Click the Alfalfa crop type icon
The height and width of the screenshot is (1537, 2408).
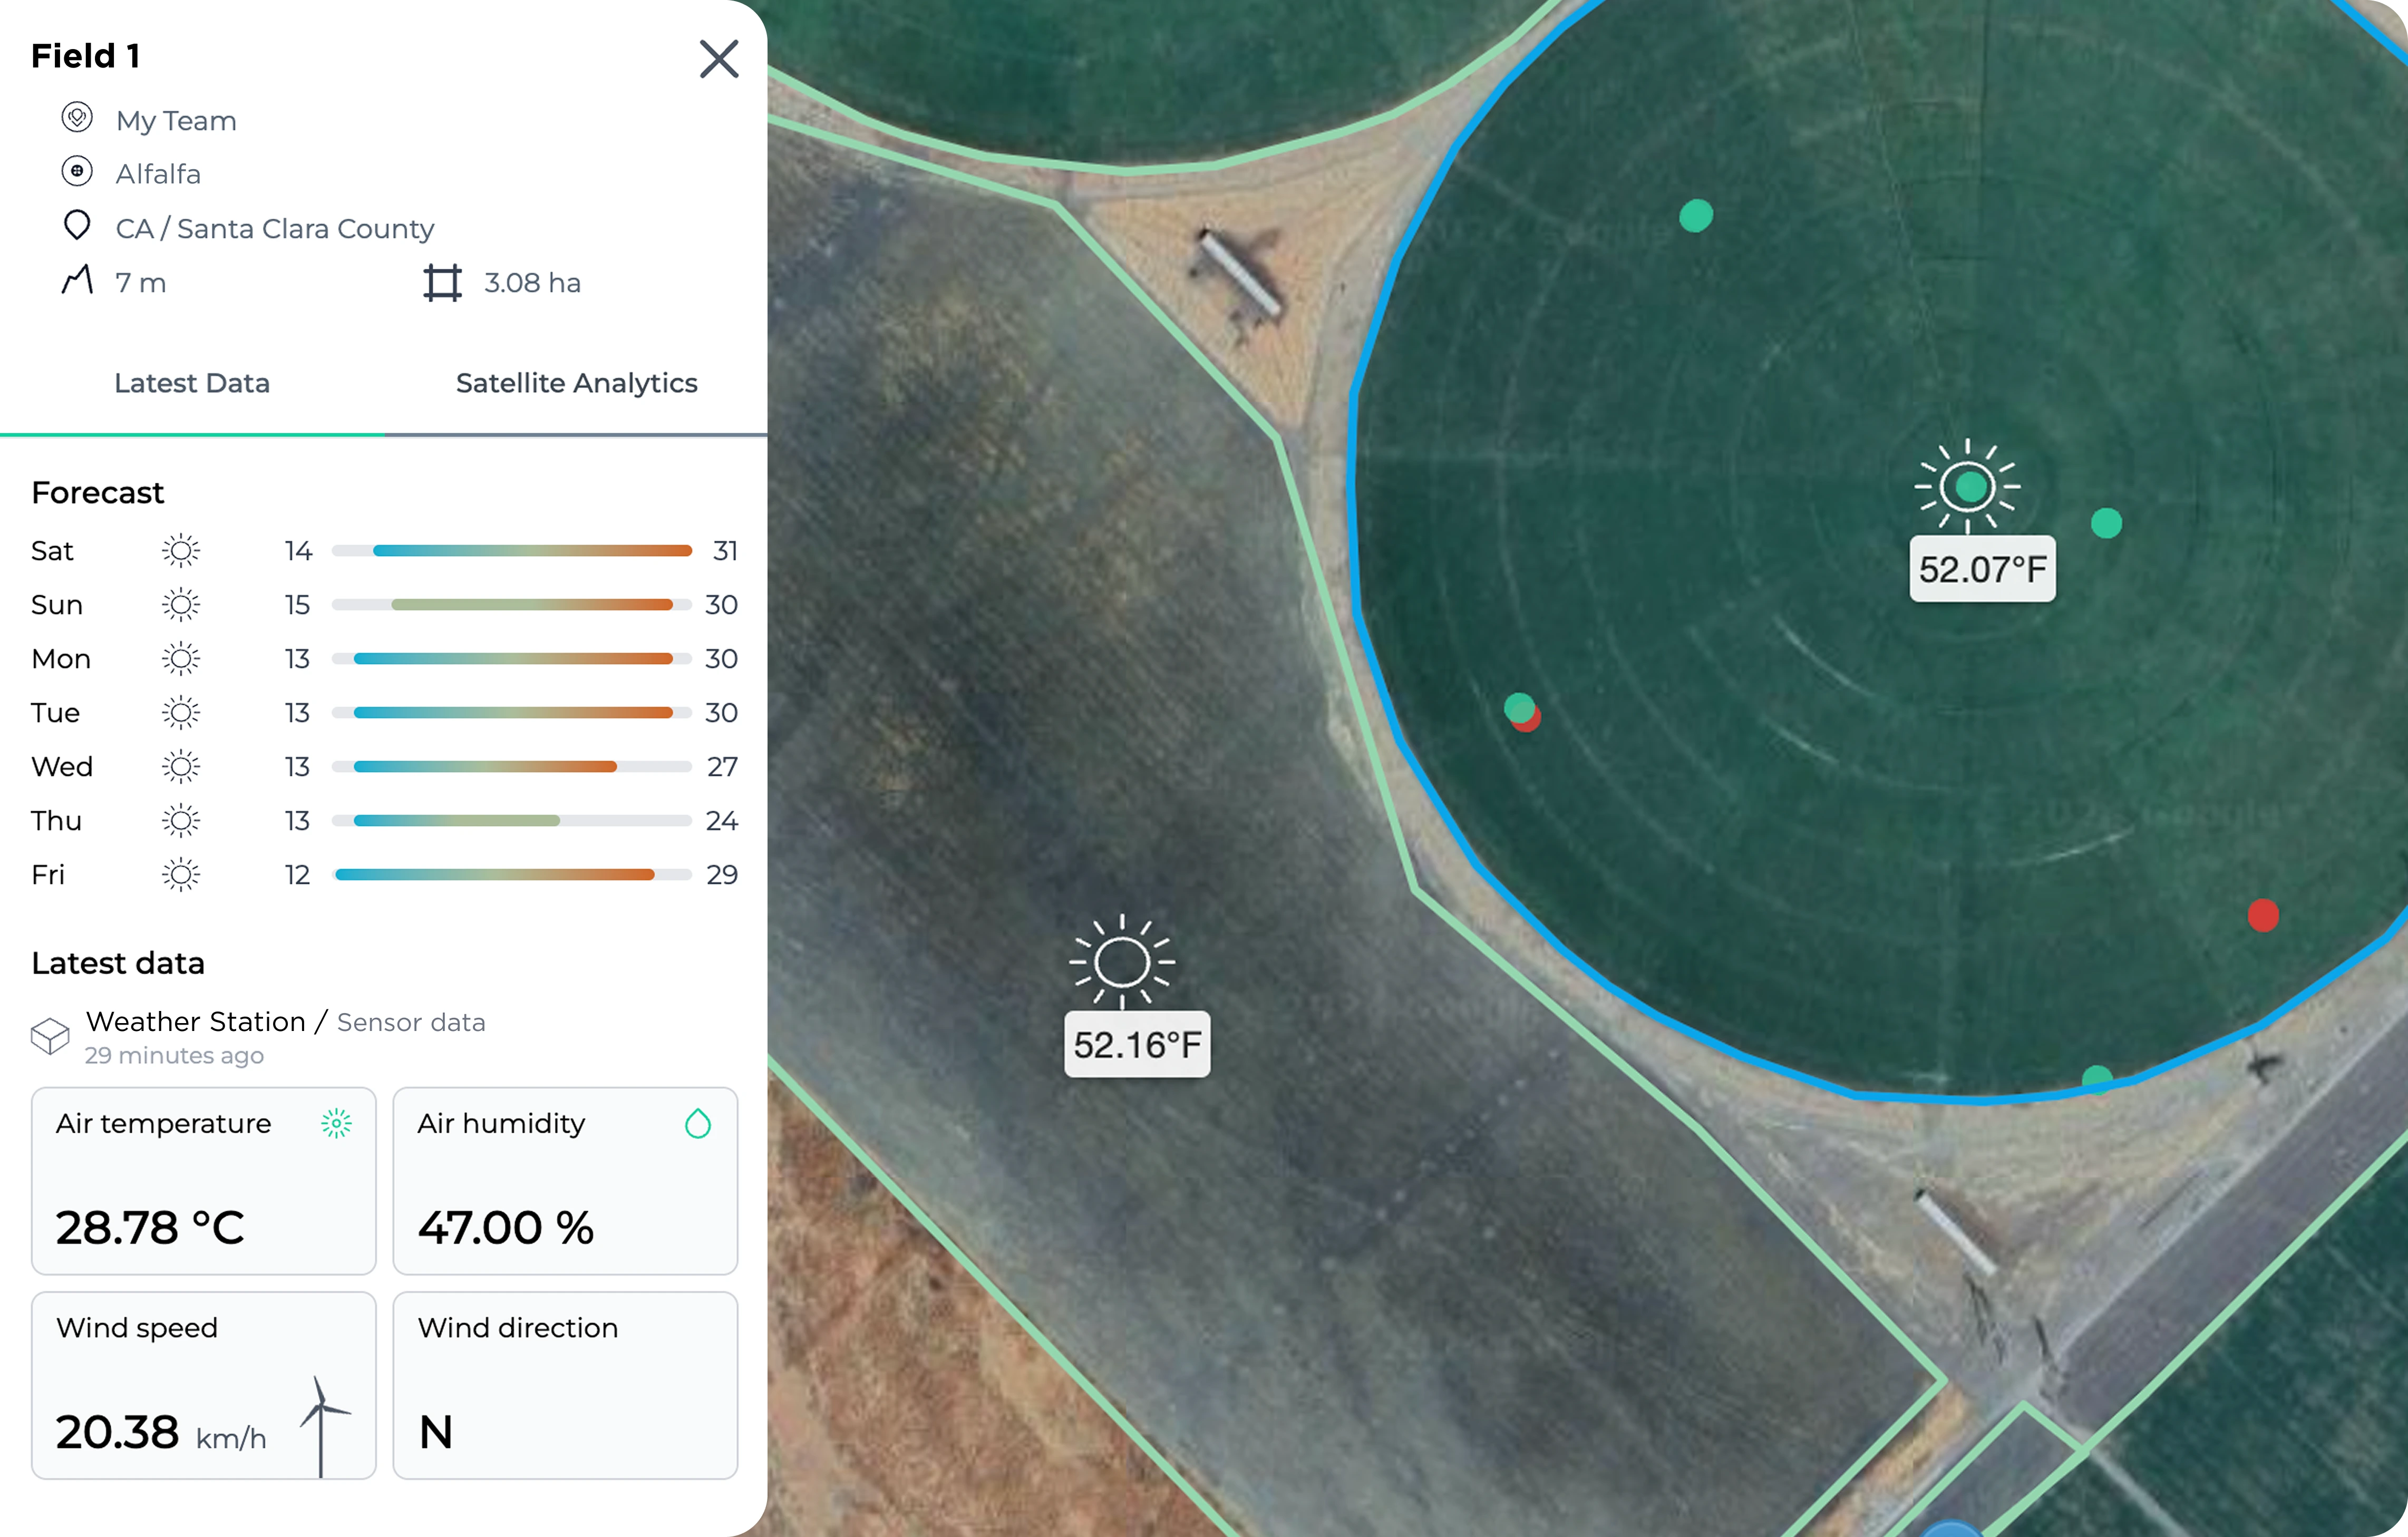(x=77, y=172)
